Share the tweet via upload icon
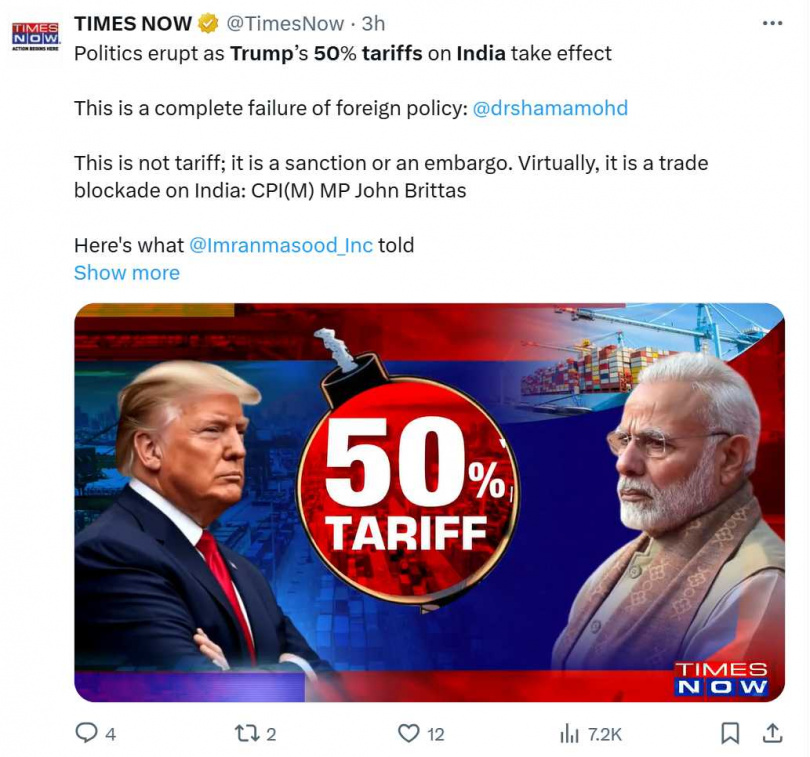This screenshot has height=757, width=810. click(772, 733)
